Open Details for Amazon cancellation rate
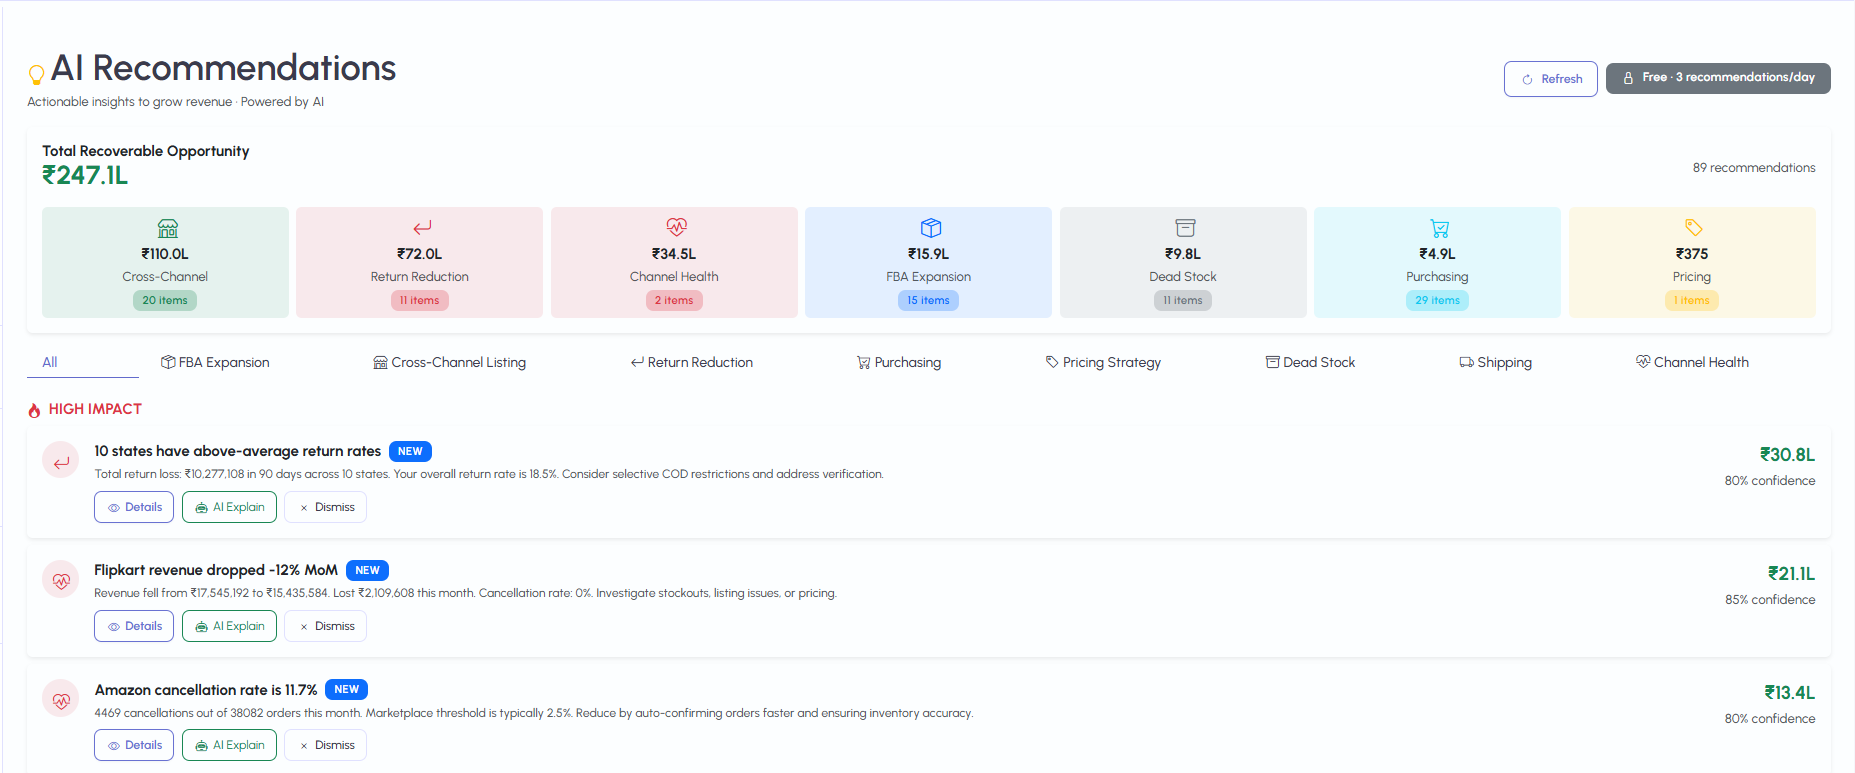The height and width of the screenshot is (773, 1855). point(134,745)
